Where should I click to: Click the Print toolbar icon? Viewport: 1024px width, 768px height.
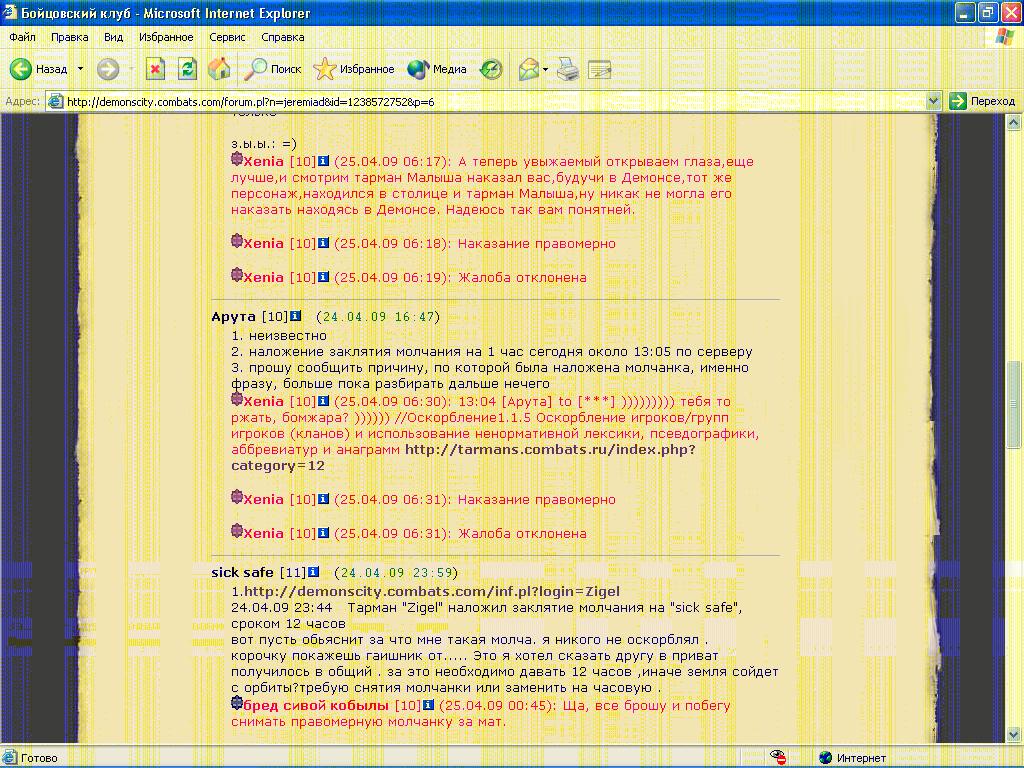568,69
